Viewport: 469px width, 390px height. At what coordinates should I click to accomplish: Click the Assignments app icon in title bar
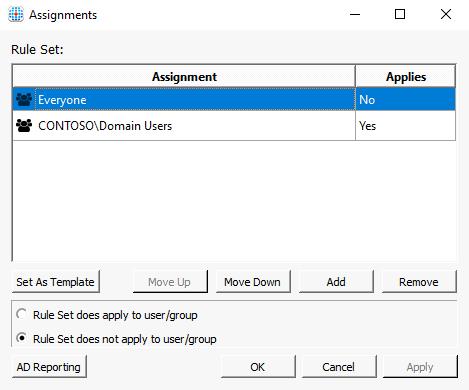pos(16,15)
